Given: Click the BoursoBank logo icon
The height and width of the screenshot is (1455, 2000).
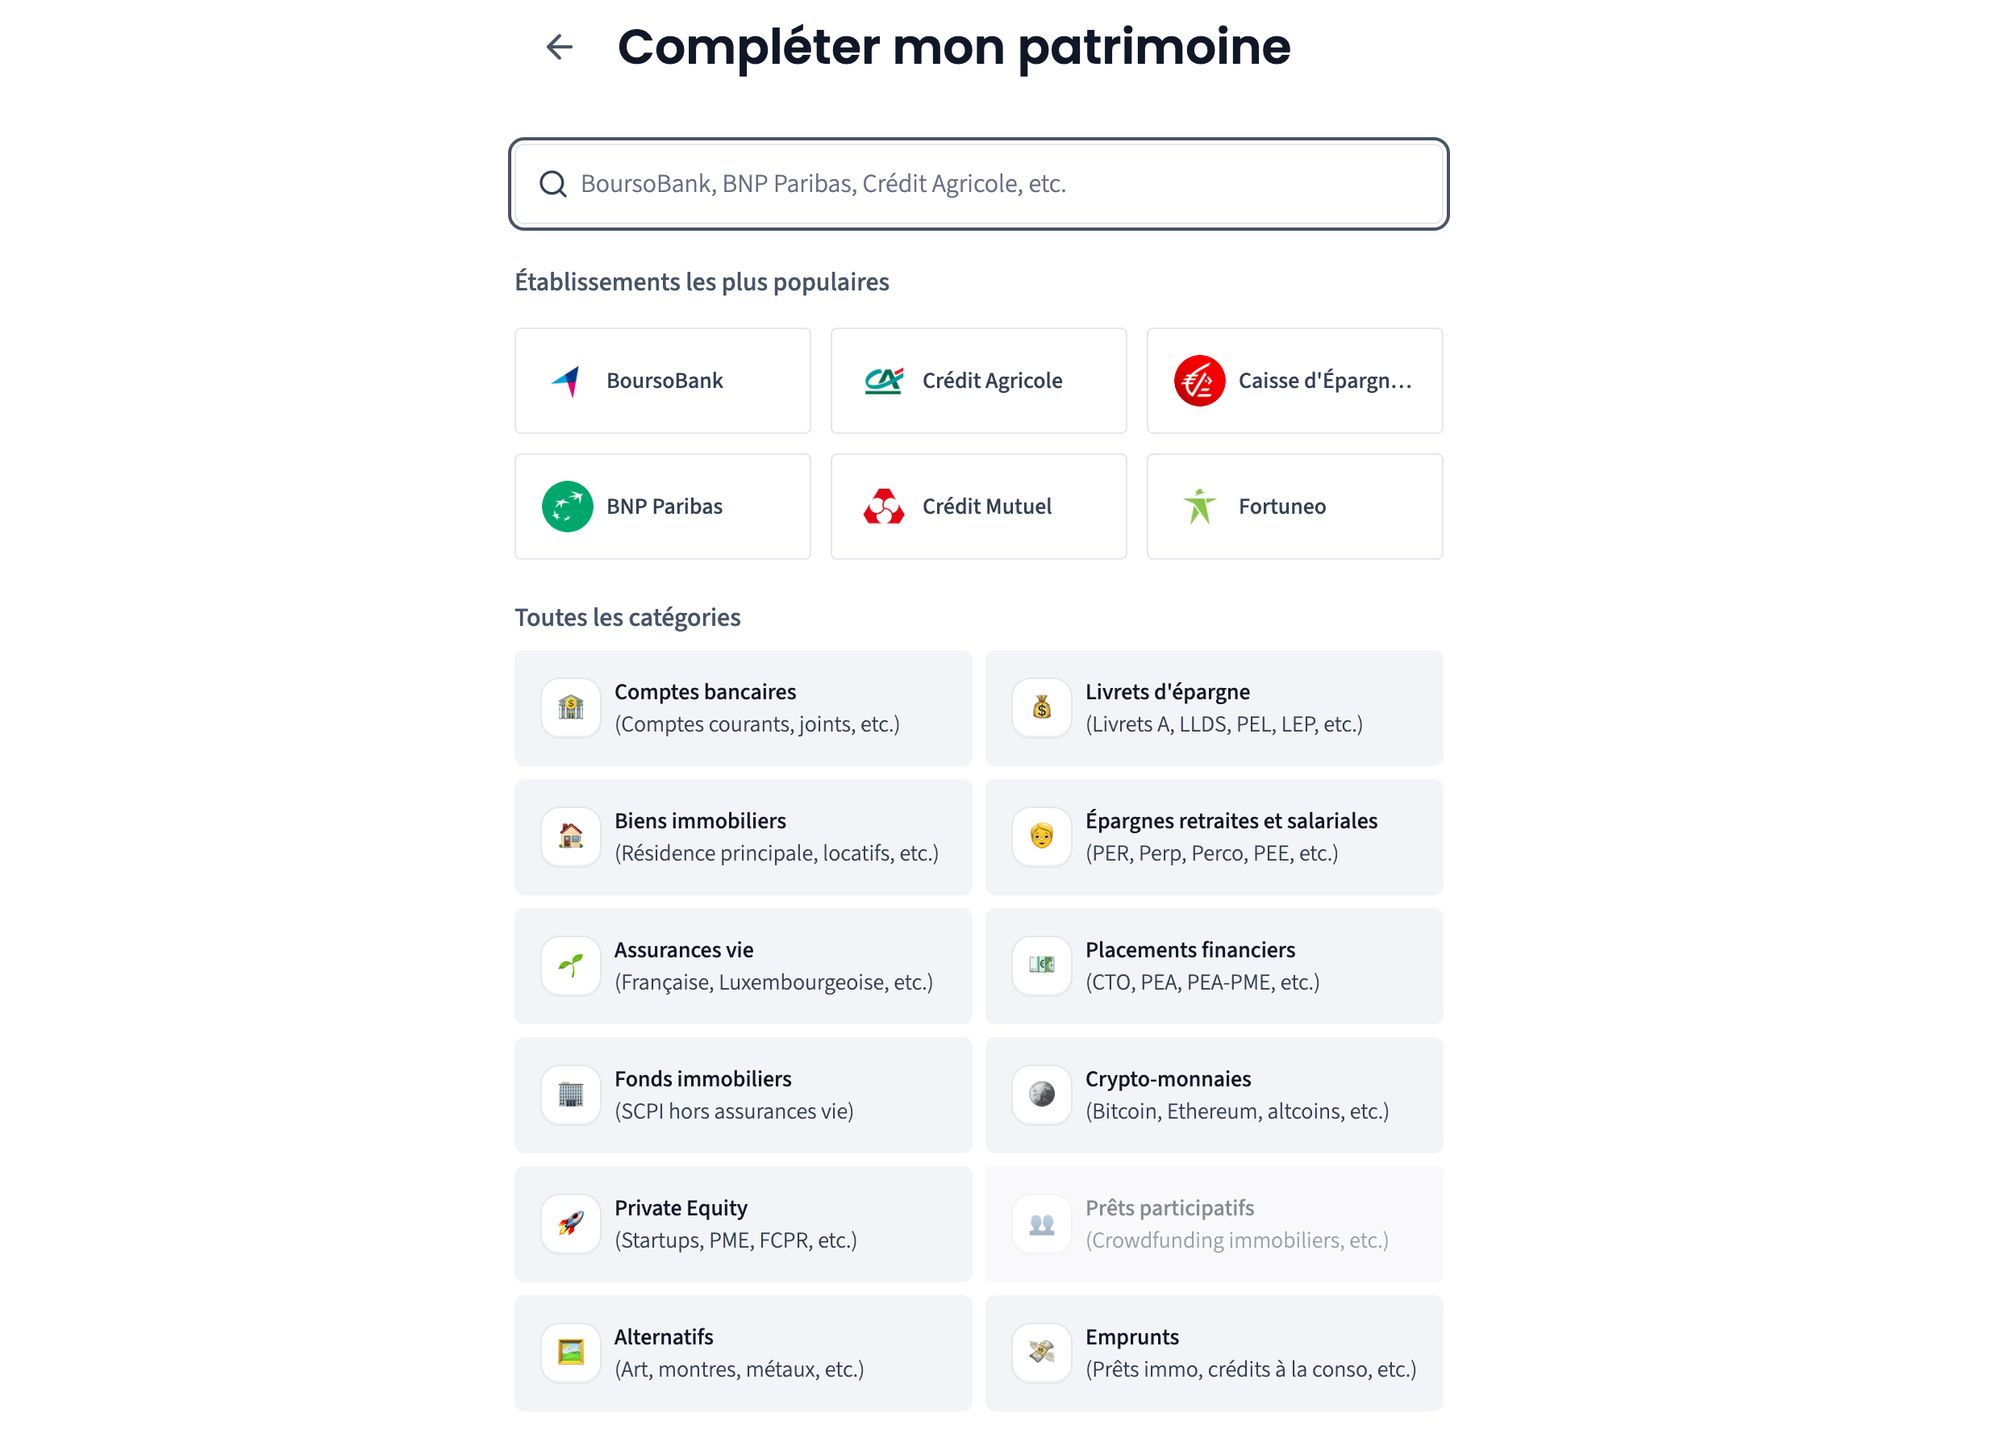Looking at the screenshot, I should tap(567, 381).
